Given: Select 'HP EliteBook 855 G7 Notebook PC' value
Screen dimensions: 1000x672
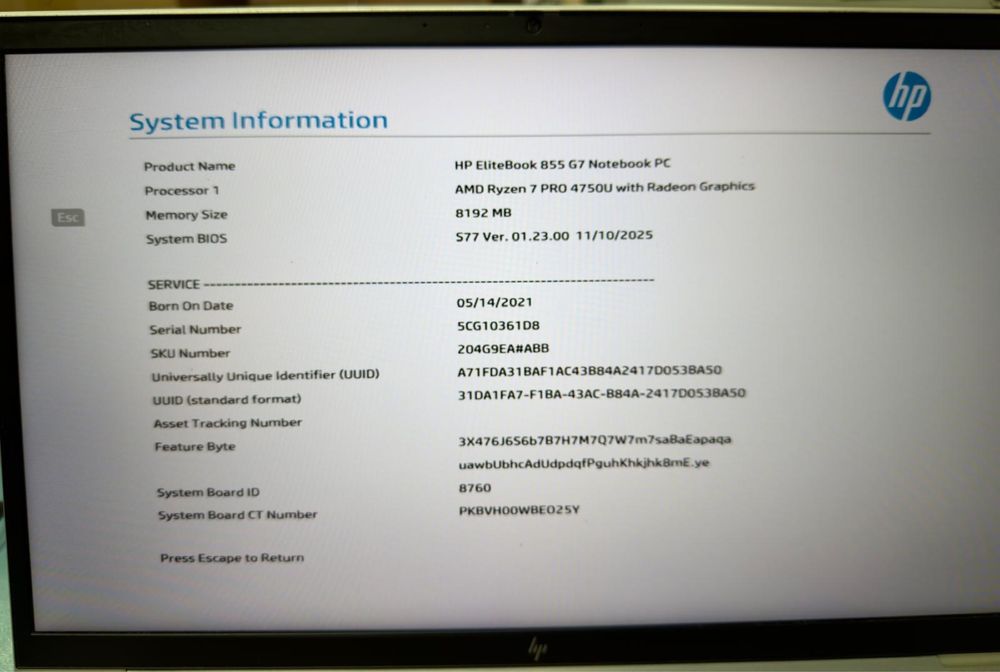Looking at the screenshot, I should click(562, 164).
